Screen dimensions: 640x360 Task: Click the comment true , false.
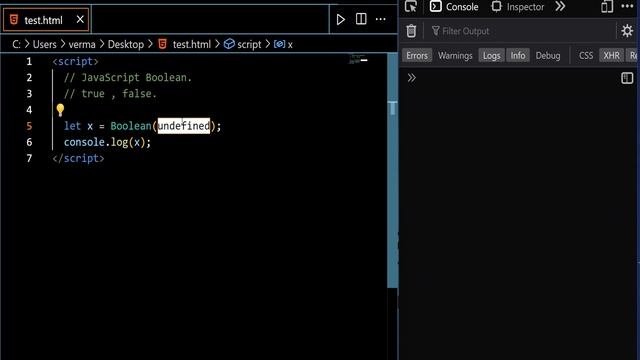[x=110, y=93]
